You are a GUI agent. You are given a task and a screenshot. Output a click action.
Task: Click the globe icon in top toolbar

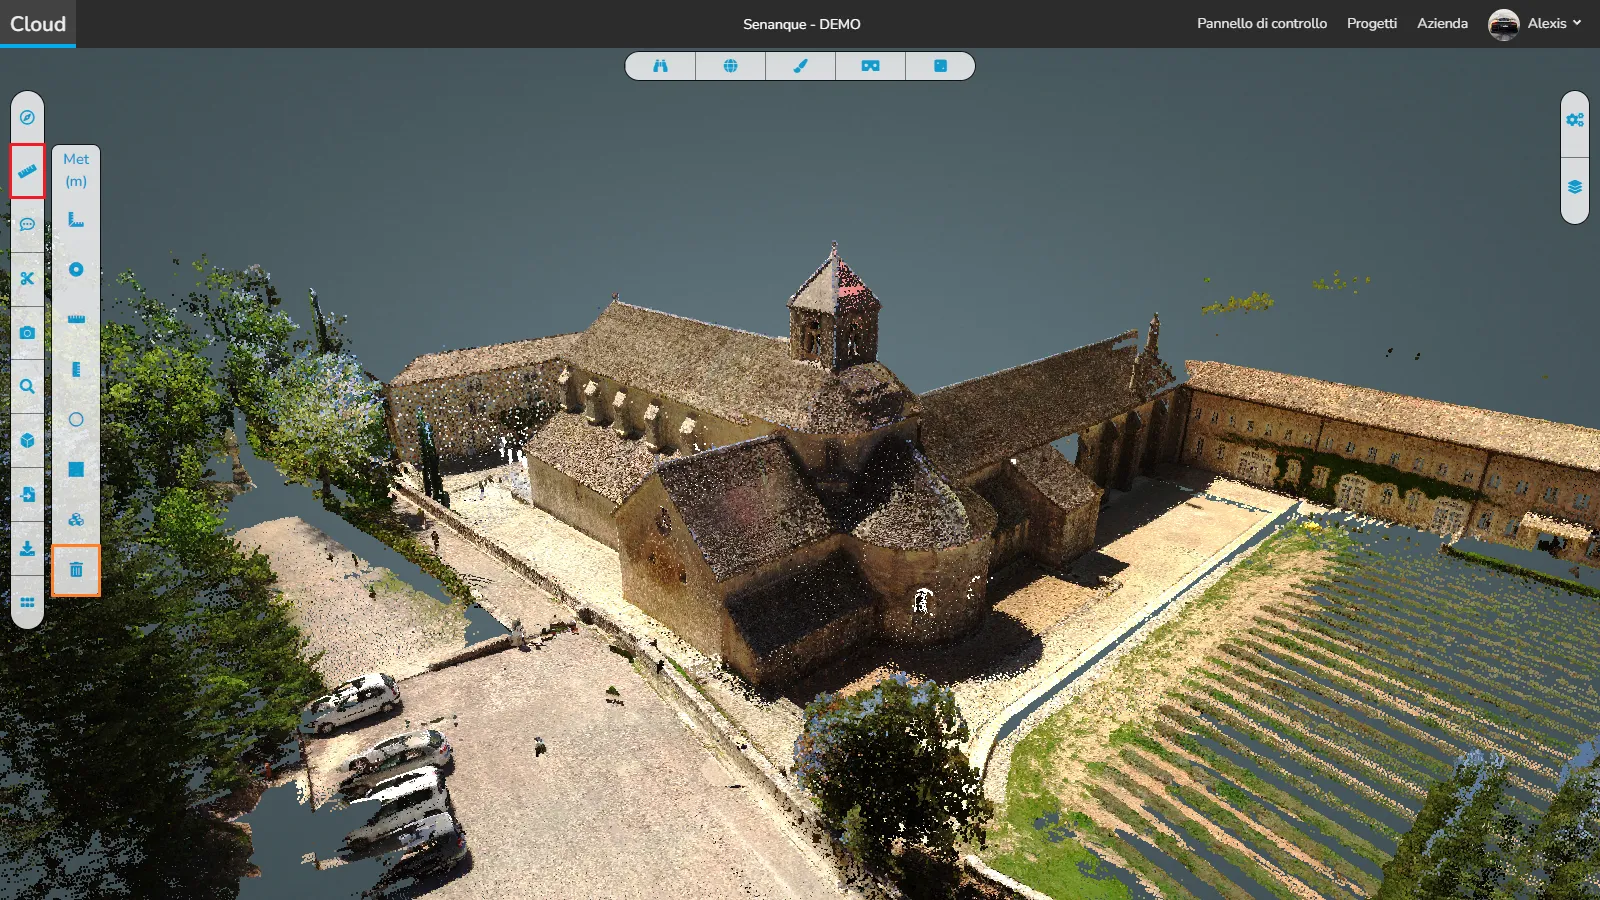[x=730, y=66]
